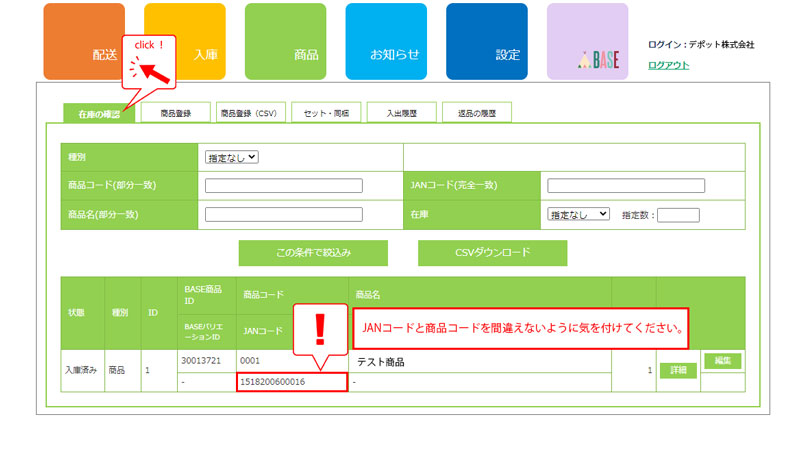Switch to the 商品登録 tab
This screenshot has height=455, width=800.
point(176,114)
